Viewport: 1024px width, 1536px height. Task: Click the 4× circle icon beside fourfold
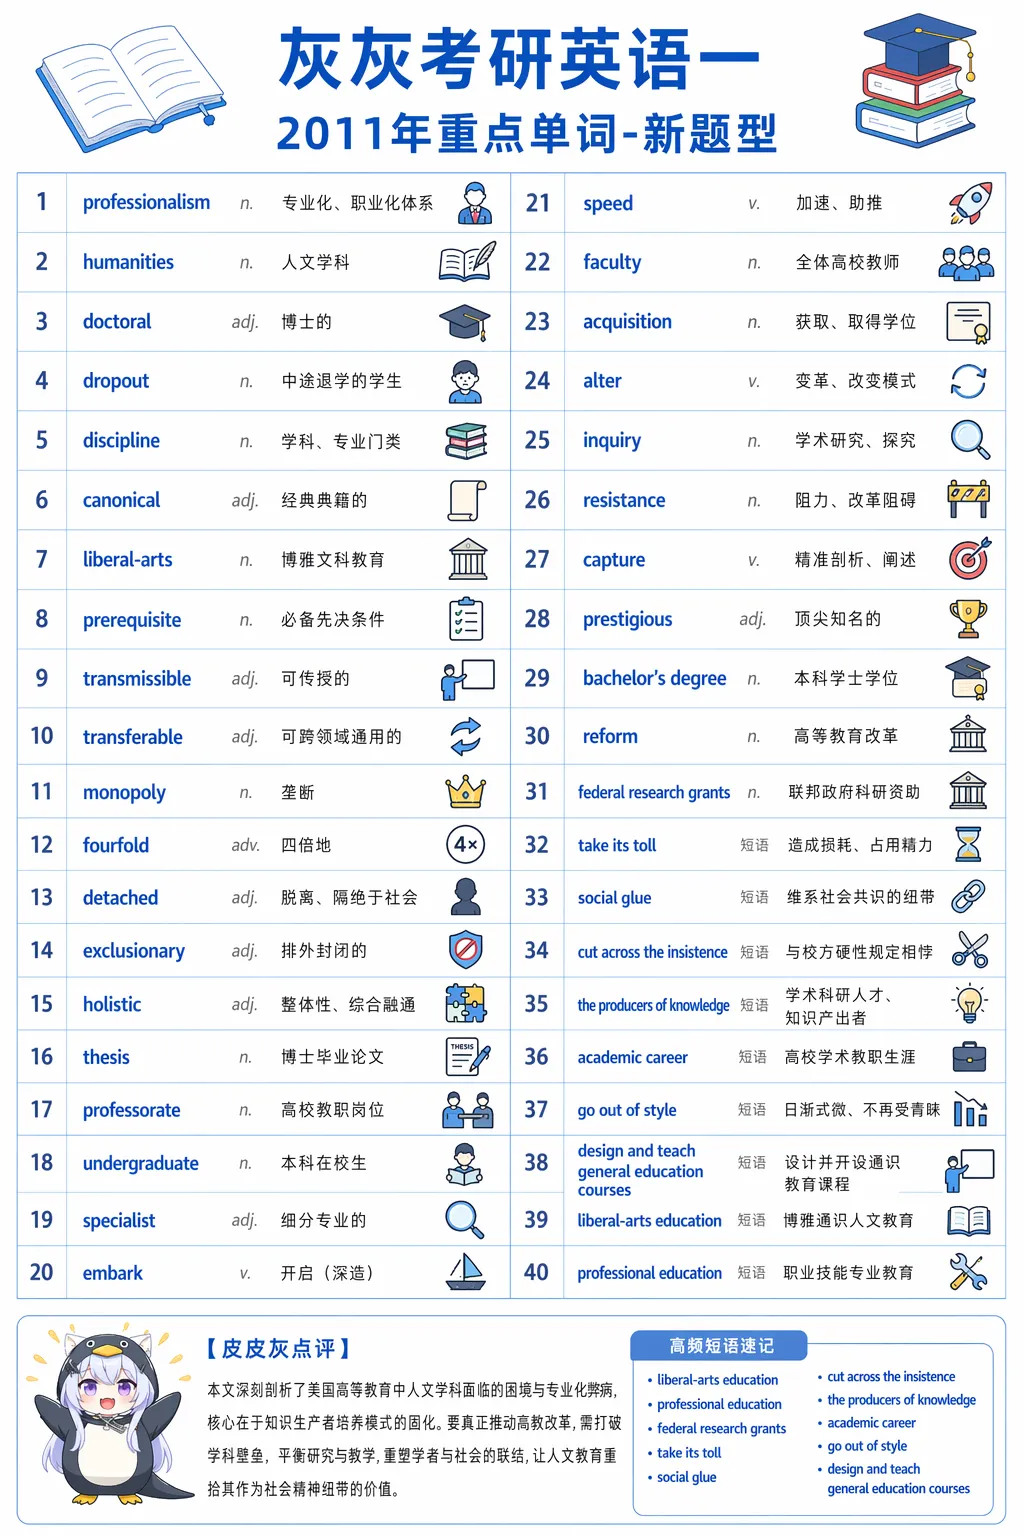coord(466,845)
